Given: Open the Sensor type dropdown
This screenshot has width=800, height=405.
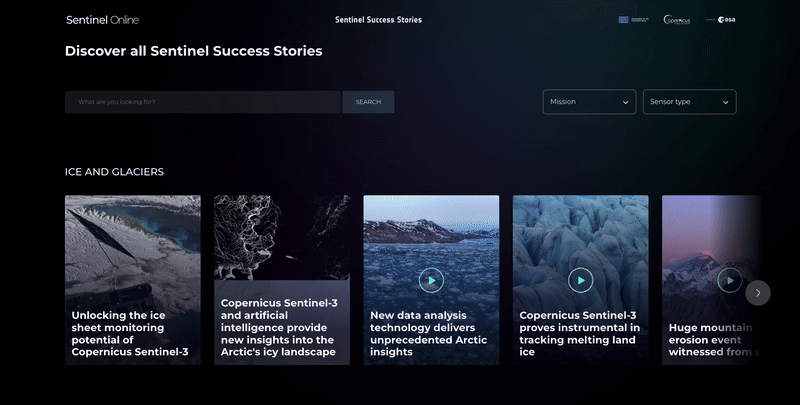Looking at the screenshot, I should coord(689,102).
